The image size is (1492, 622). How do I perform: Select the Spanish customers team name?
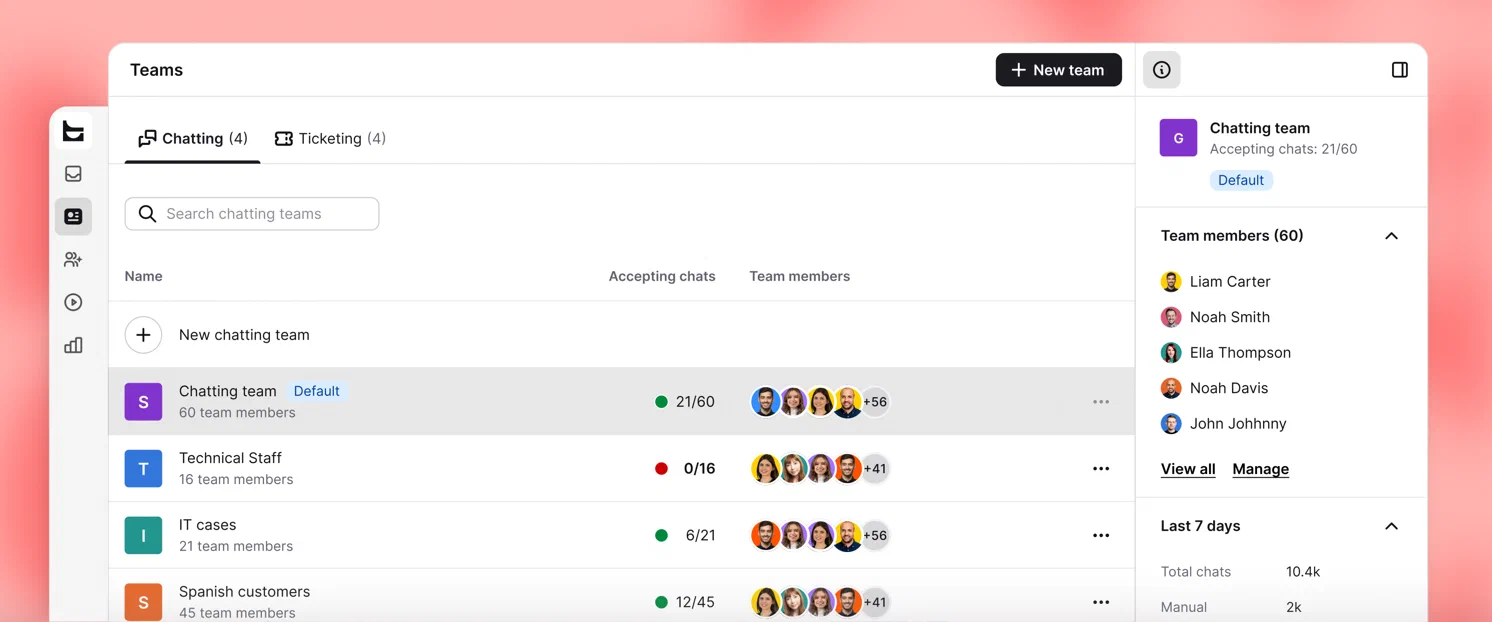[x=245, y=592]
